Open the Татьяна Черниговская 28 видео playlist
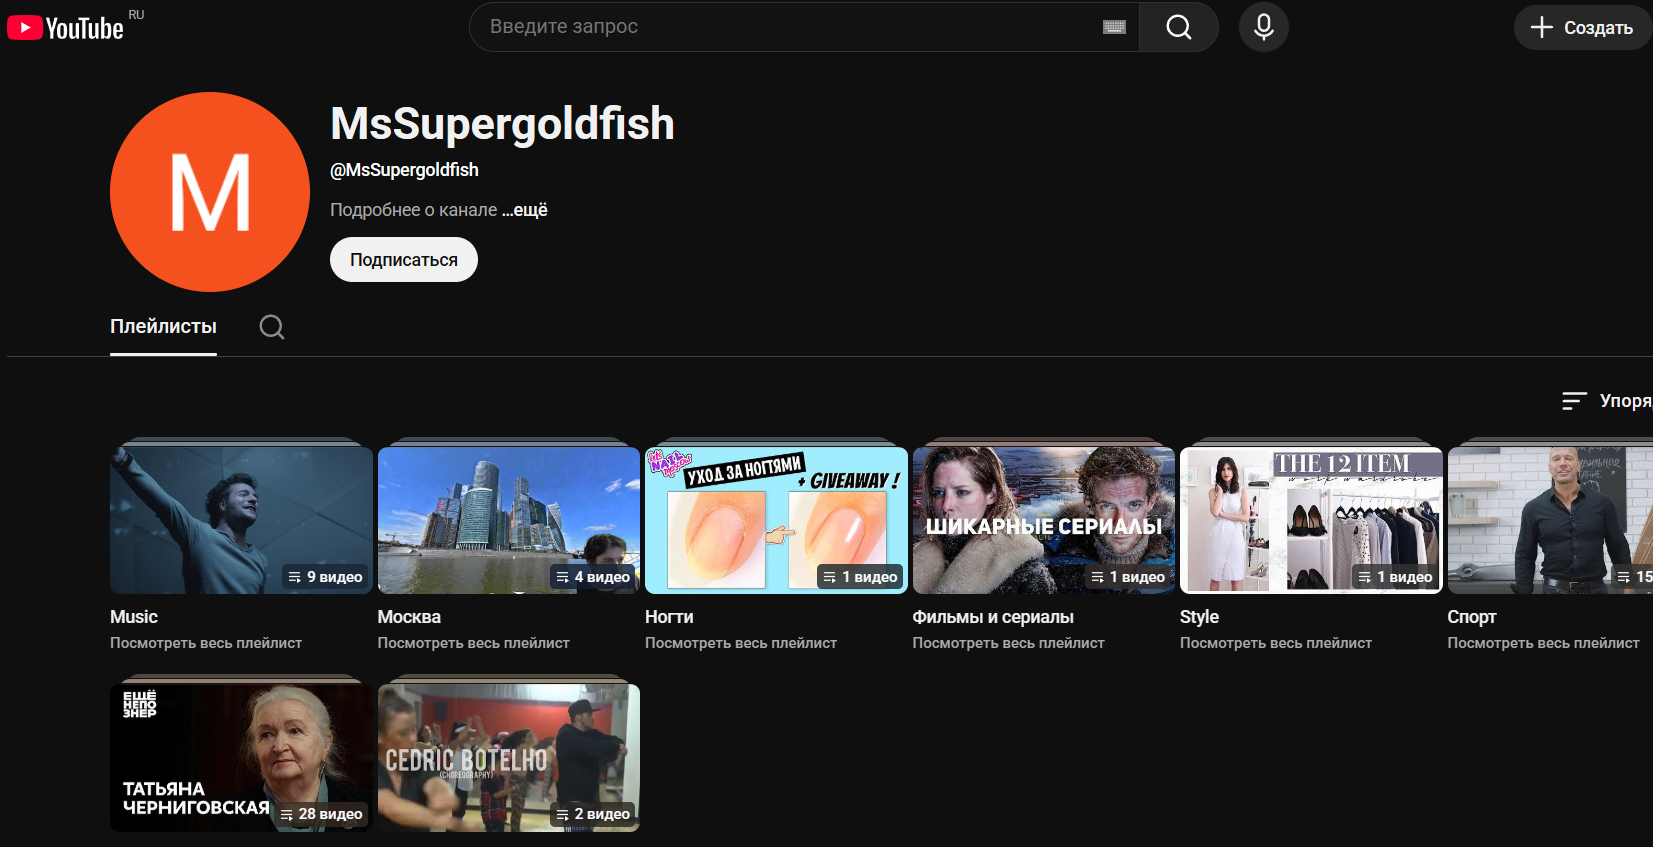 tap(241, 758)
